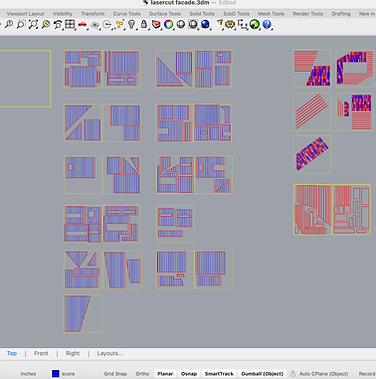Switch to the Front viewport tab

point(41,353)
